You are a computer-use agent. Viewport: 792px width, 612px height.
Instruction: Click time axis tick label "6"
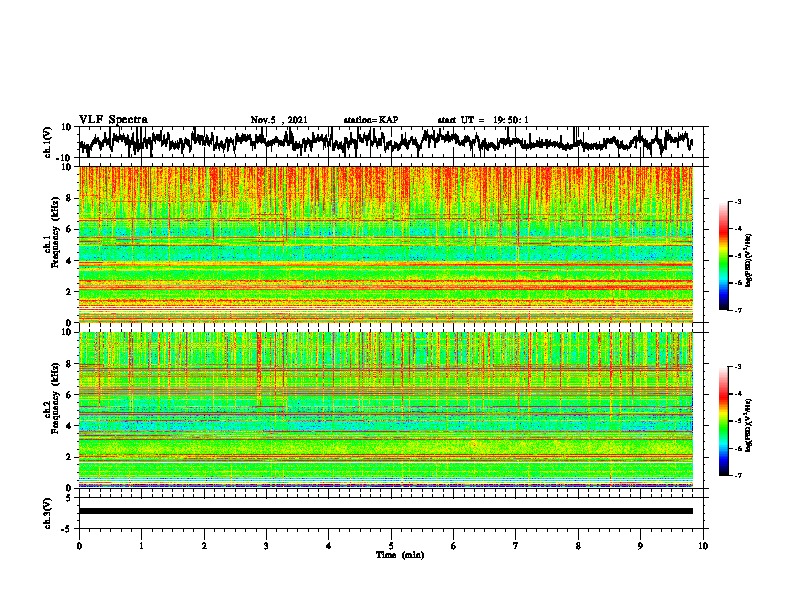pyautogui.click(x=454, y=546)
